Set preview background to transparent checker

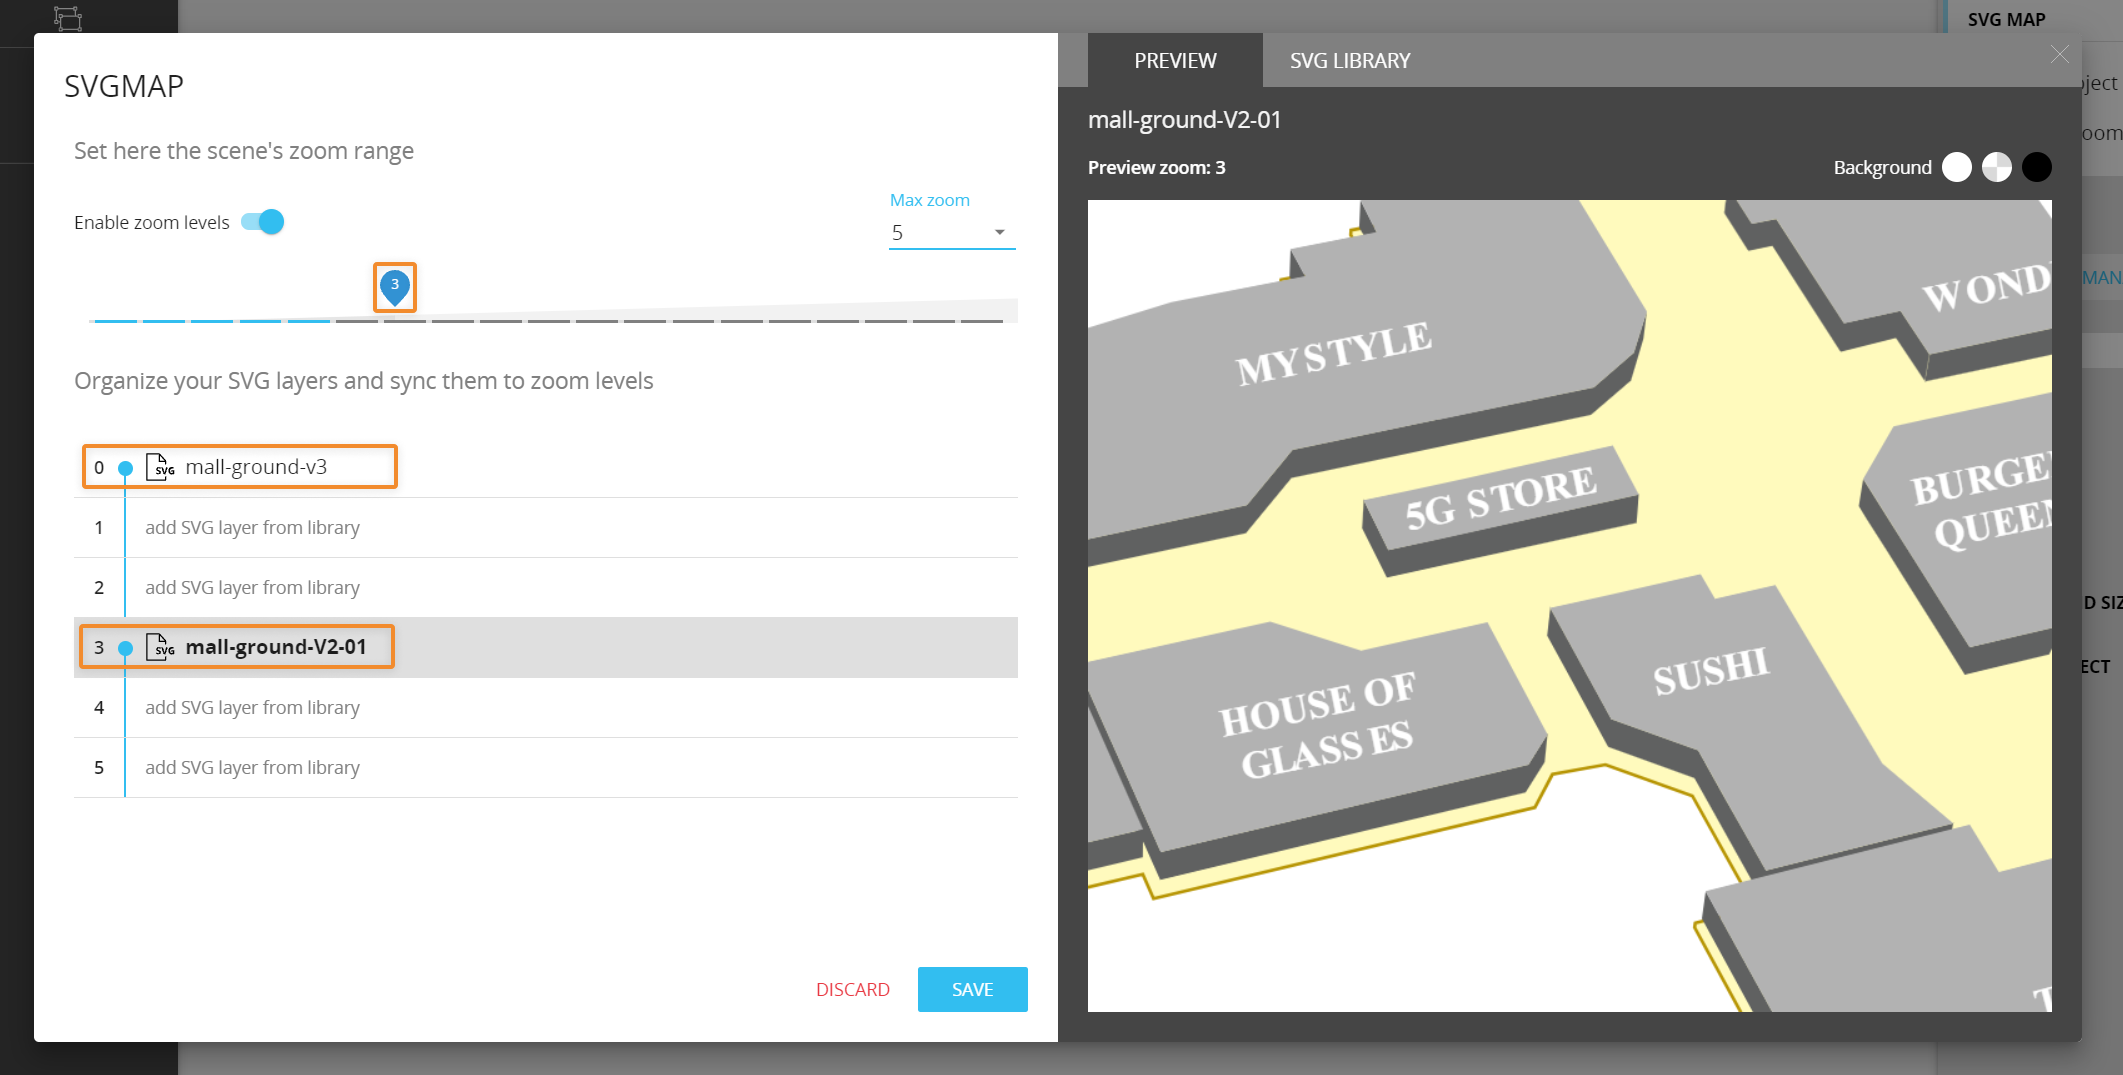(x=1997, y=167)
